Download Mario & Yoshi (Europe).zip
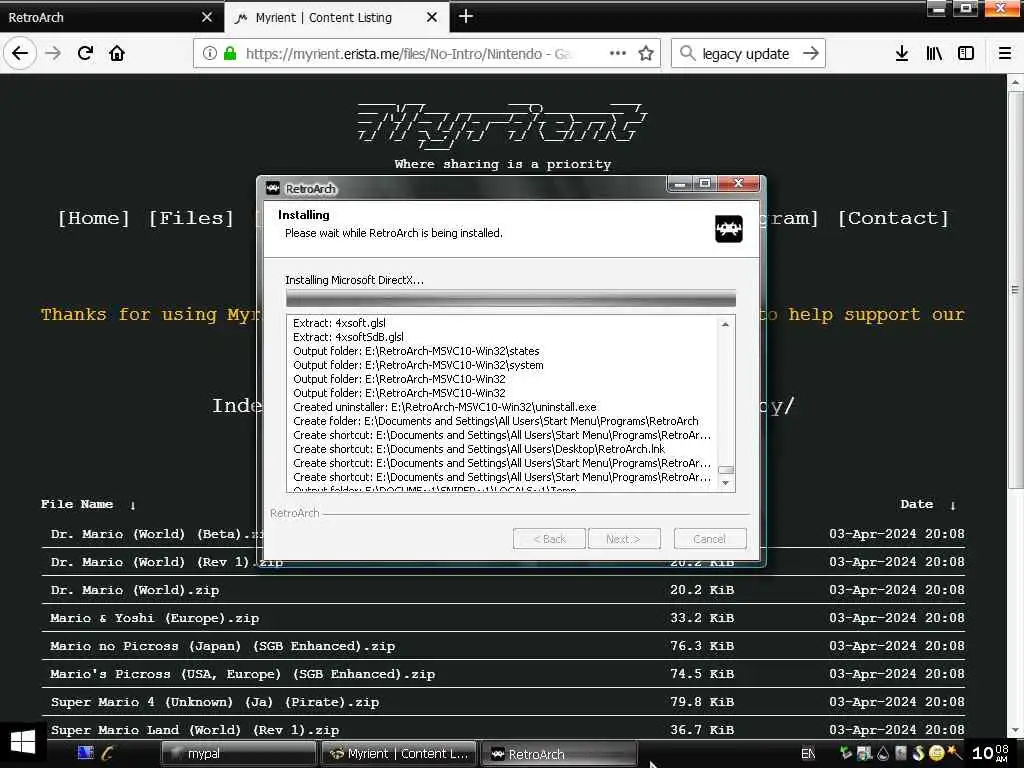This screenshot has width=1024, height=768. coord(155,618)
